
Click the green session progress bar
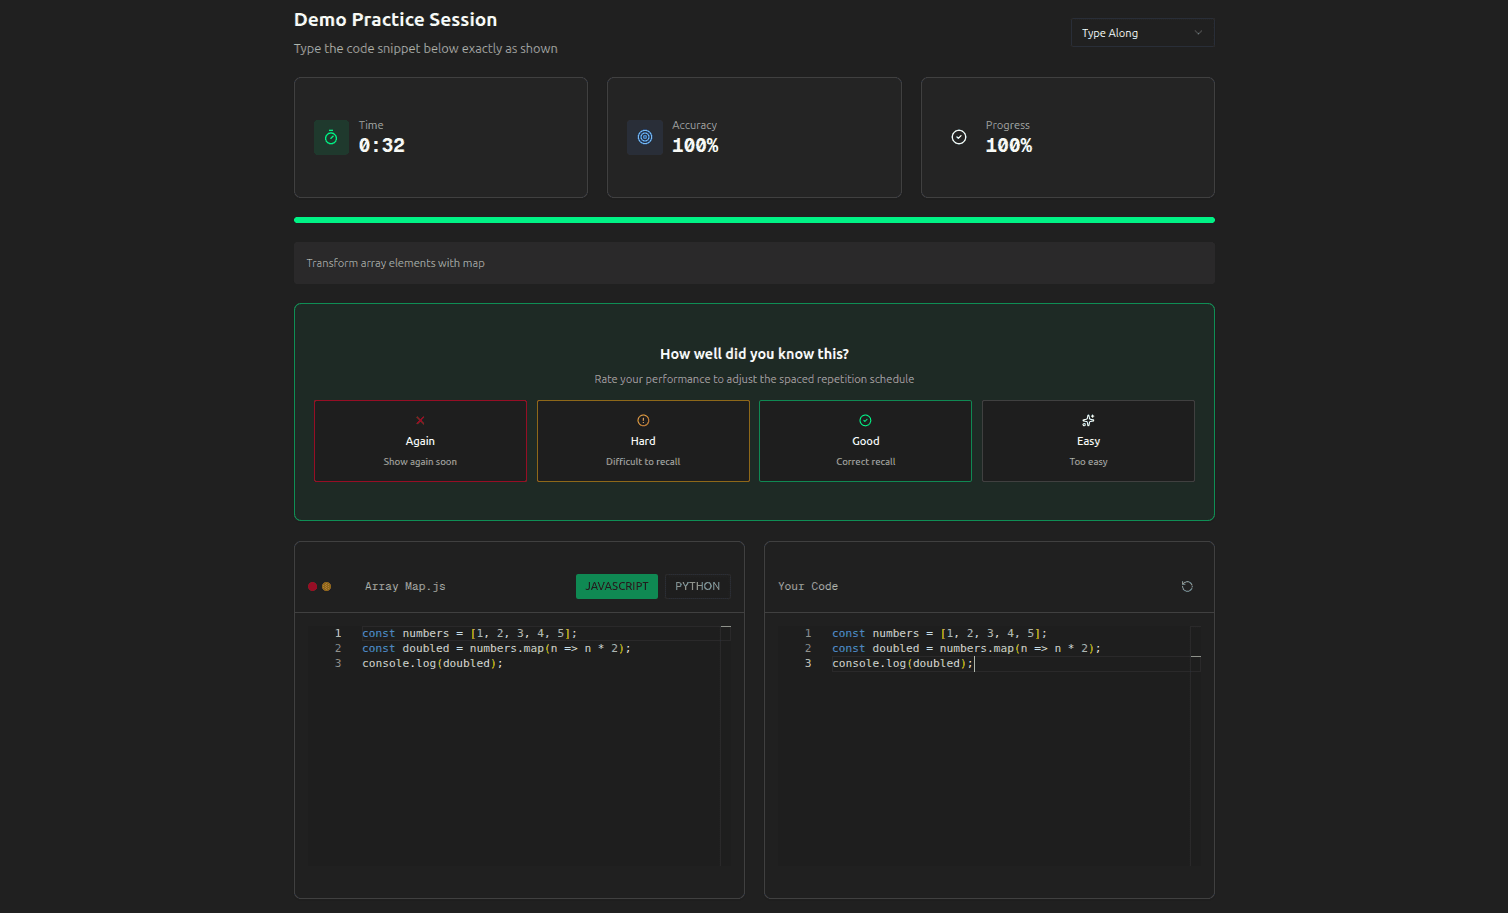click(x=754, y=220)
